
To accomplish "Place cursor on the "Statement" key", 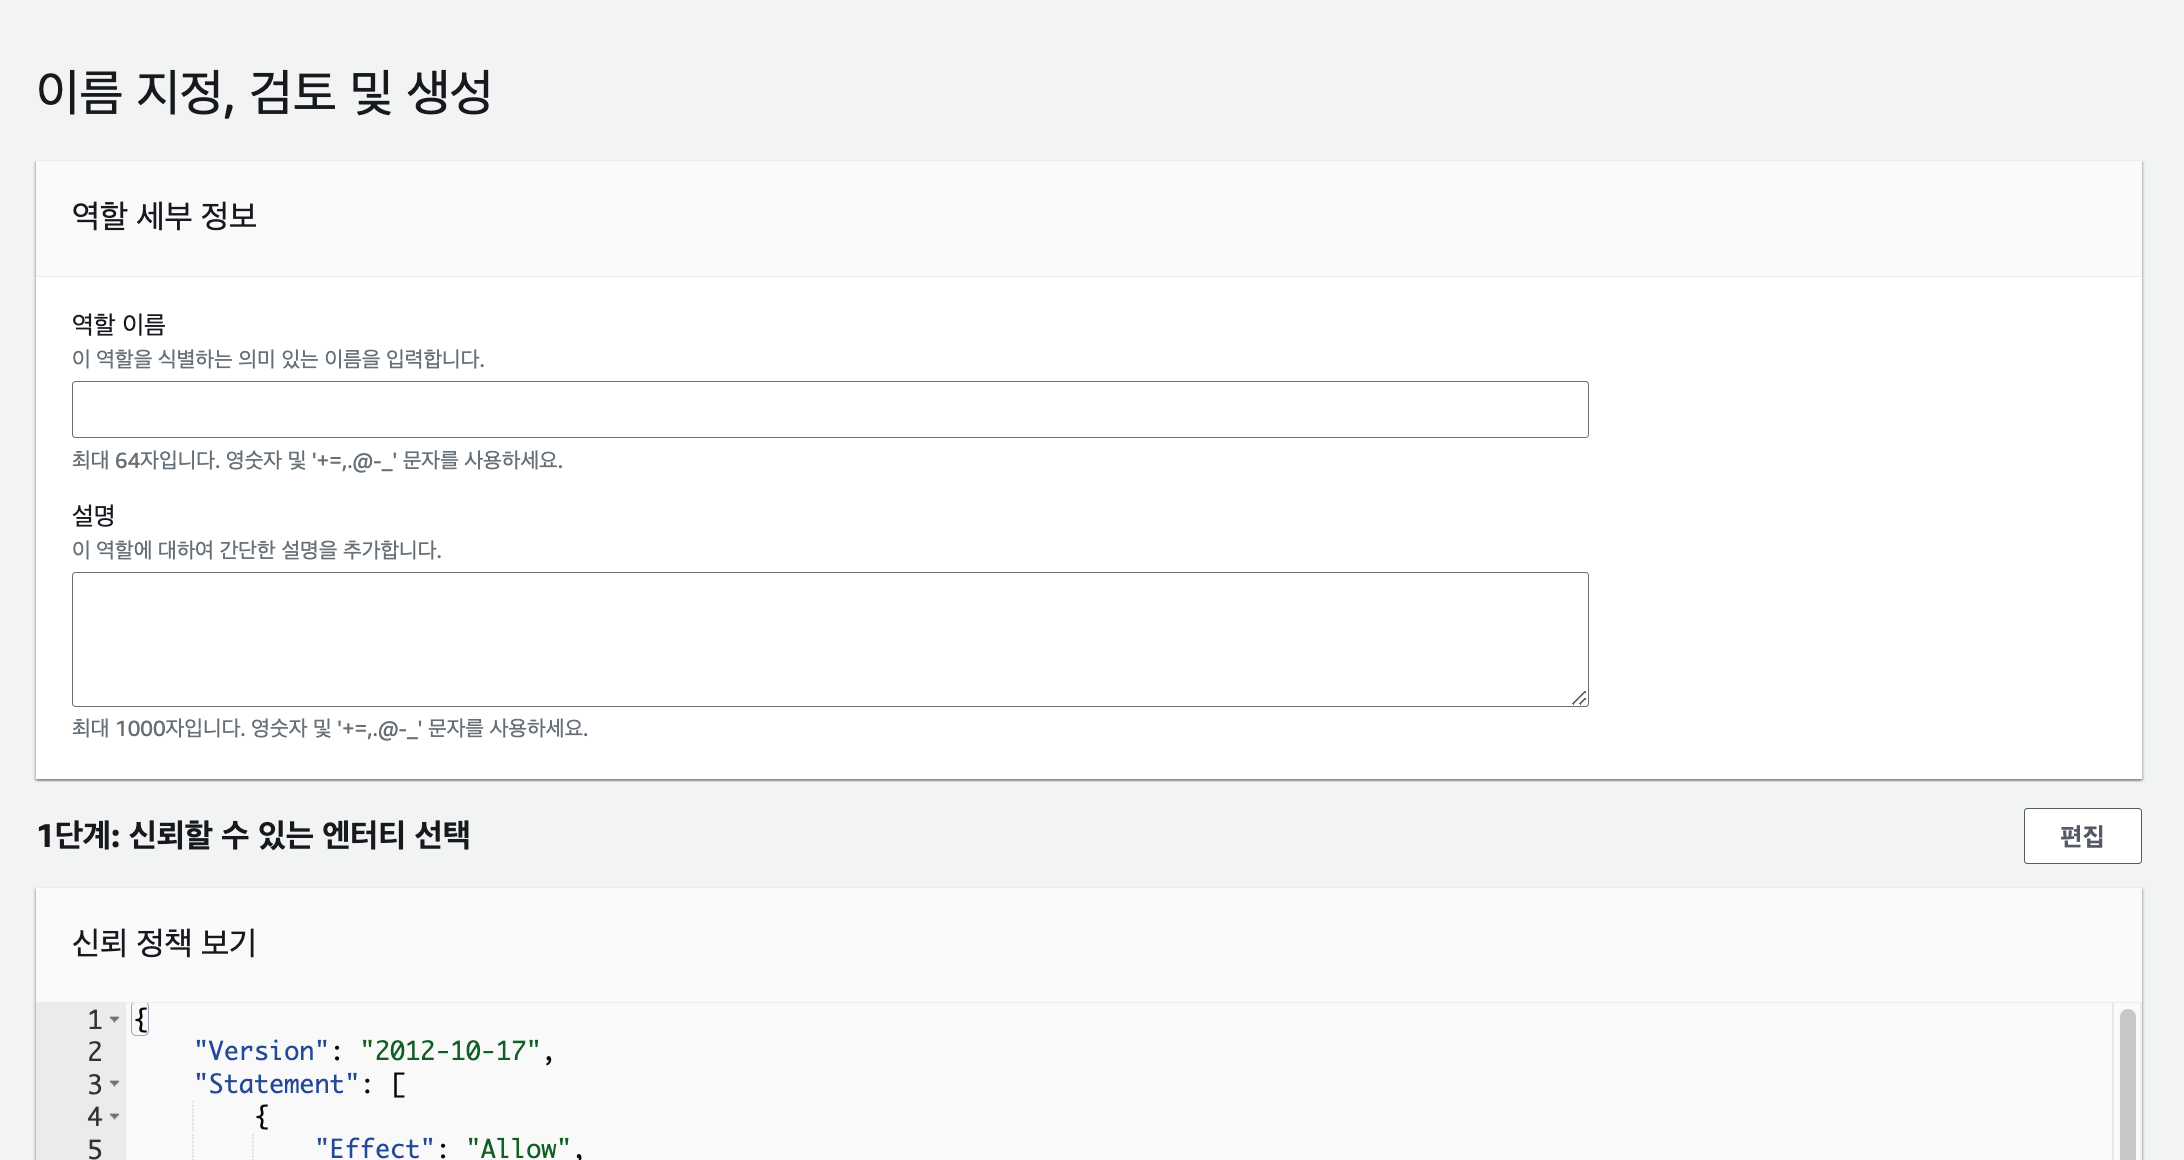I will point(276,1084).
